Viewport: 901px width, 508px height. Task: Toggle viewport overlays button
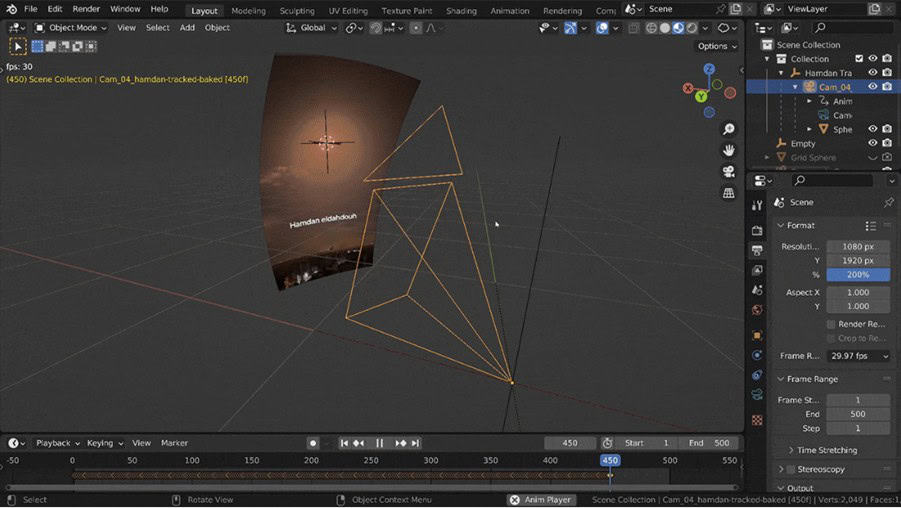(x=602, y=28)
